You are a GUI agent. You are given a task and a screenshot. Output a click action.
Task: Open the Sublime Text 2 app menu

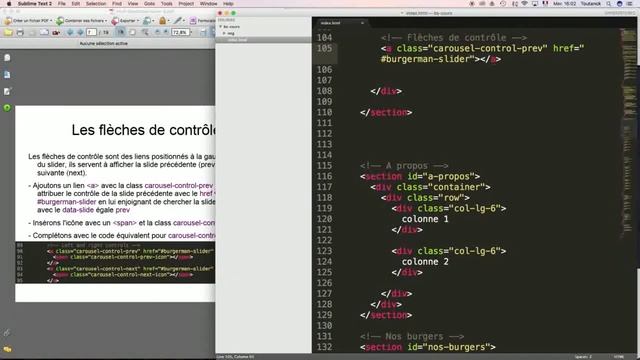pyautogui.click(x=35, y=4)
